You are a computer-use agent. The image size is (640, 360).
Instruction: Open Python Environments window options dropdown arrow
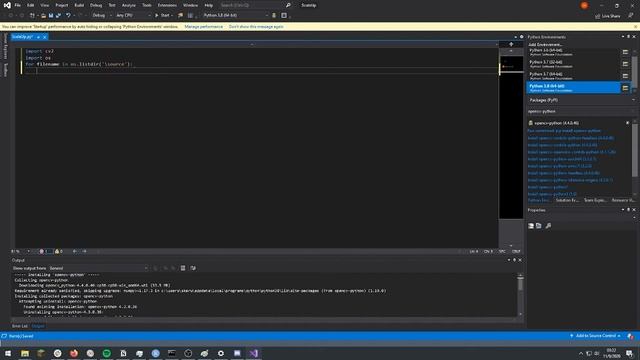(623, 37)
